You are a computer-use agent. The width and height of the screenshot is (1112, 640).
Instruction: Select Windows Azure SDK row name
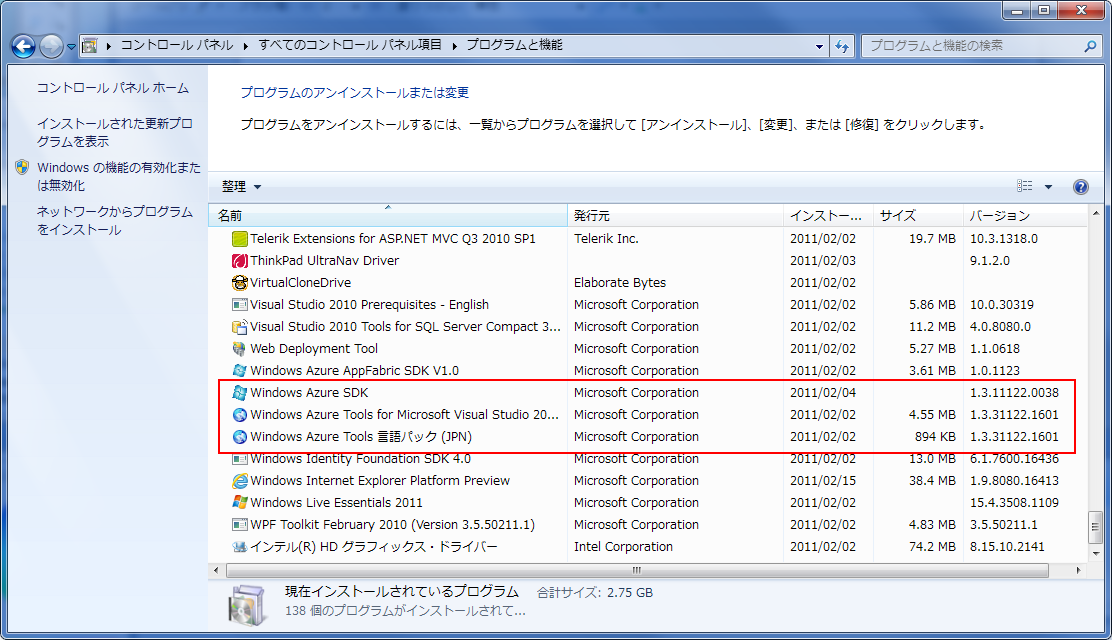tap(309, 393)
